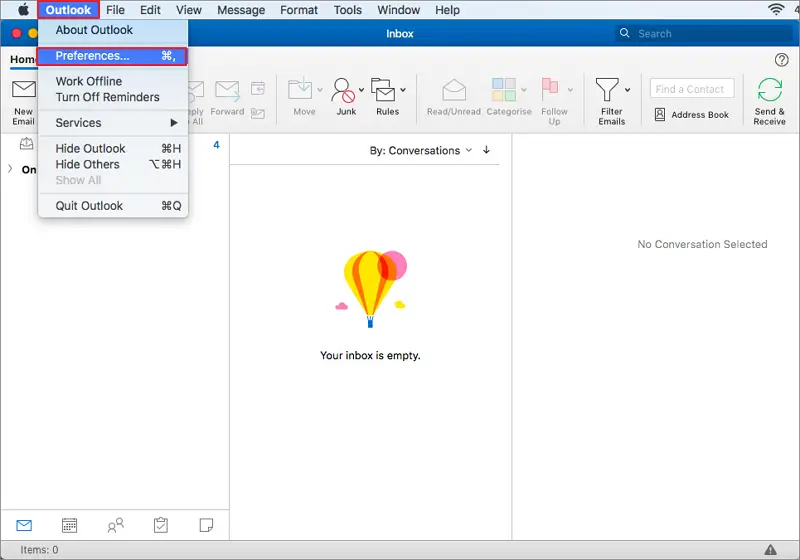The width and height of the screenshot is (800, 560).
Task: Expand the Rules dropdown arrow
Action: [x=403, y=90]
